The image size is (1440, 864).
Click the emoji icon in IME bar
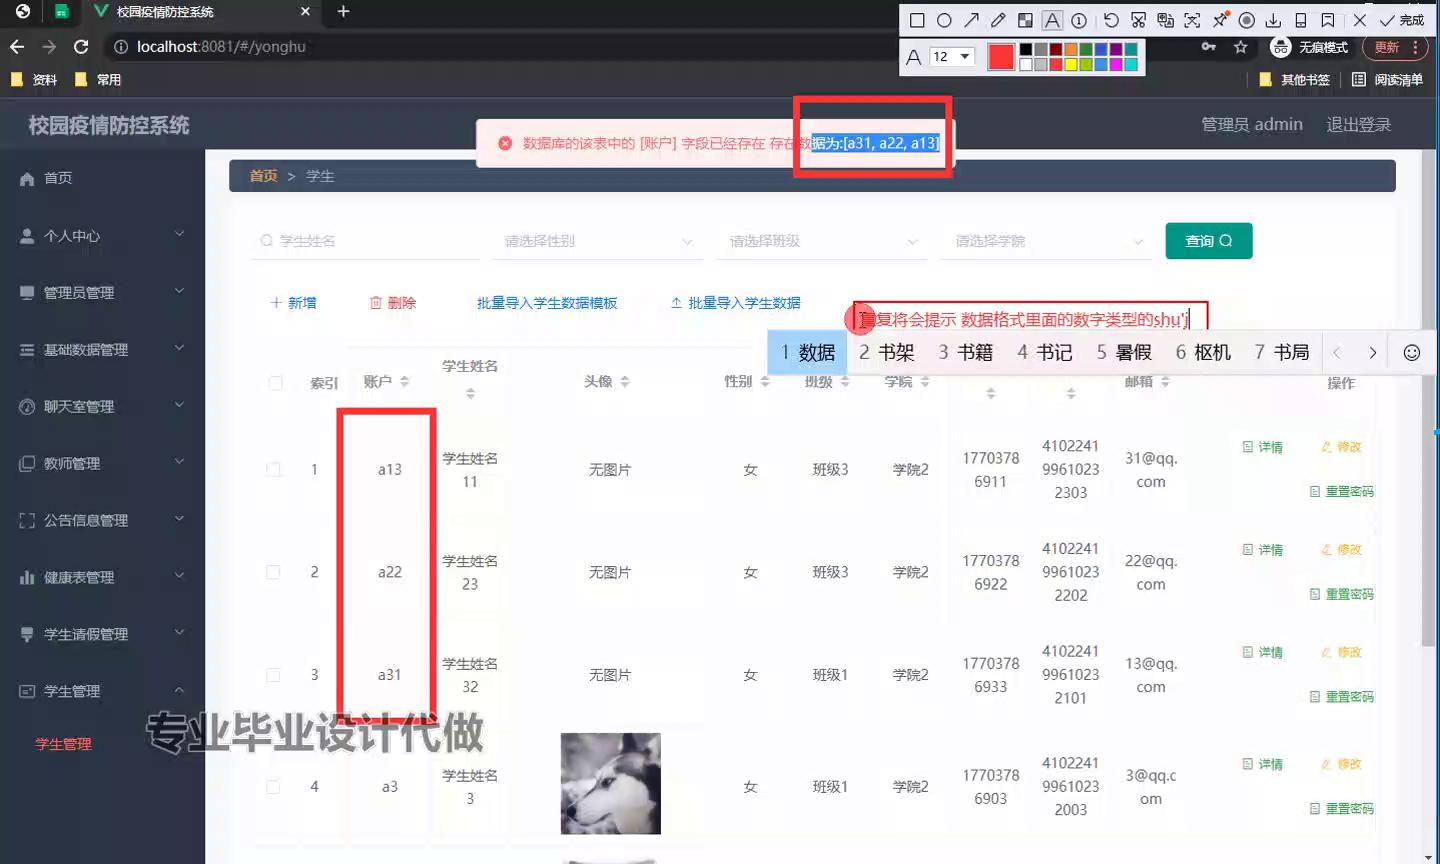(x=1411, y=353)
